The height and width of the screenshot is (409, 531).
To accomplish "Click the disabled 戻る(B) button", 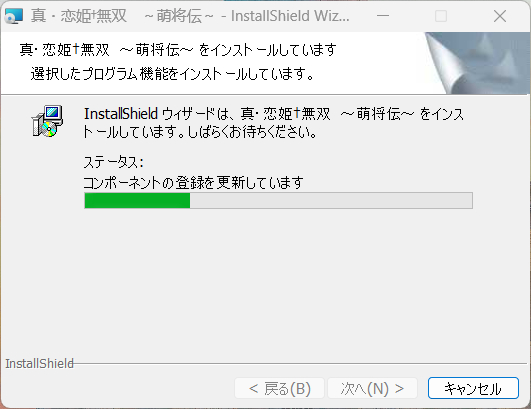I will click(x=279, y=388).
